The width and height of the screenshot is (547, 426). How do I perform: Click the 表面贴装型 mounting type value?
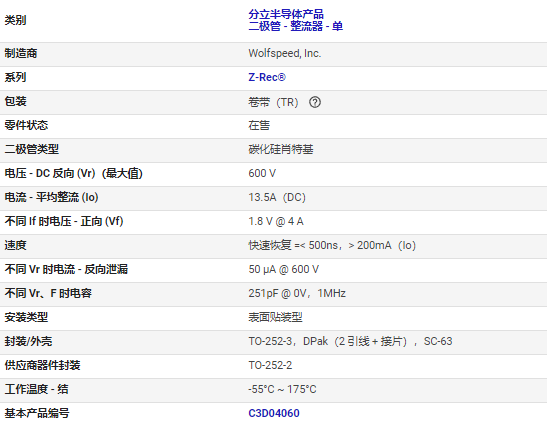point(275,317)
